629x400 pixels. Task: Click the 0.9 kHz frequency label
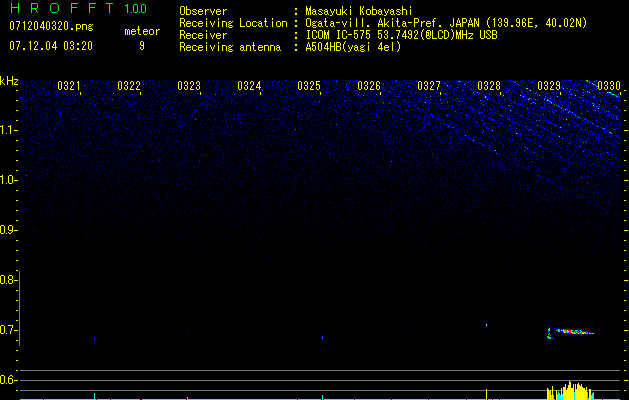[x=7, y=230]
